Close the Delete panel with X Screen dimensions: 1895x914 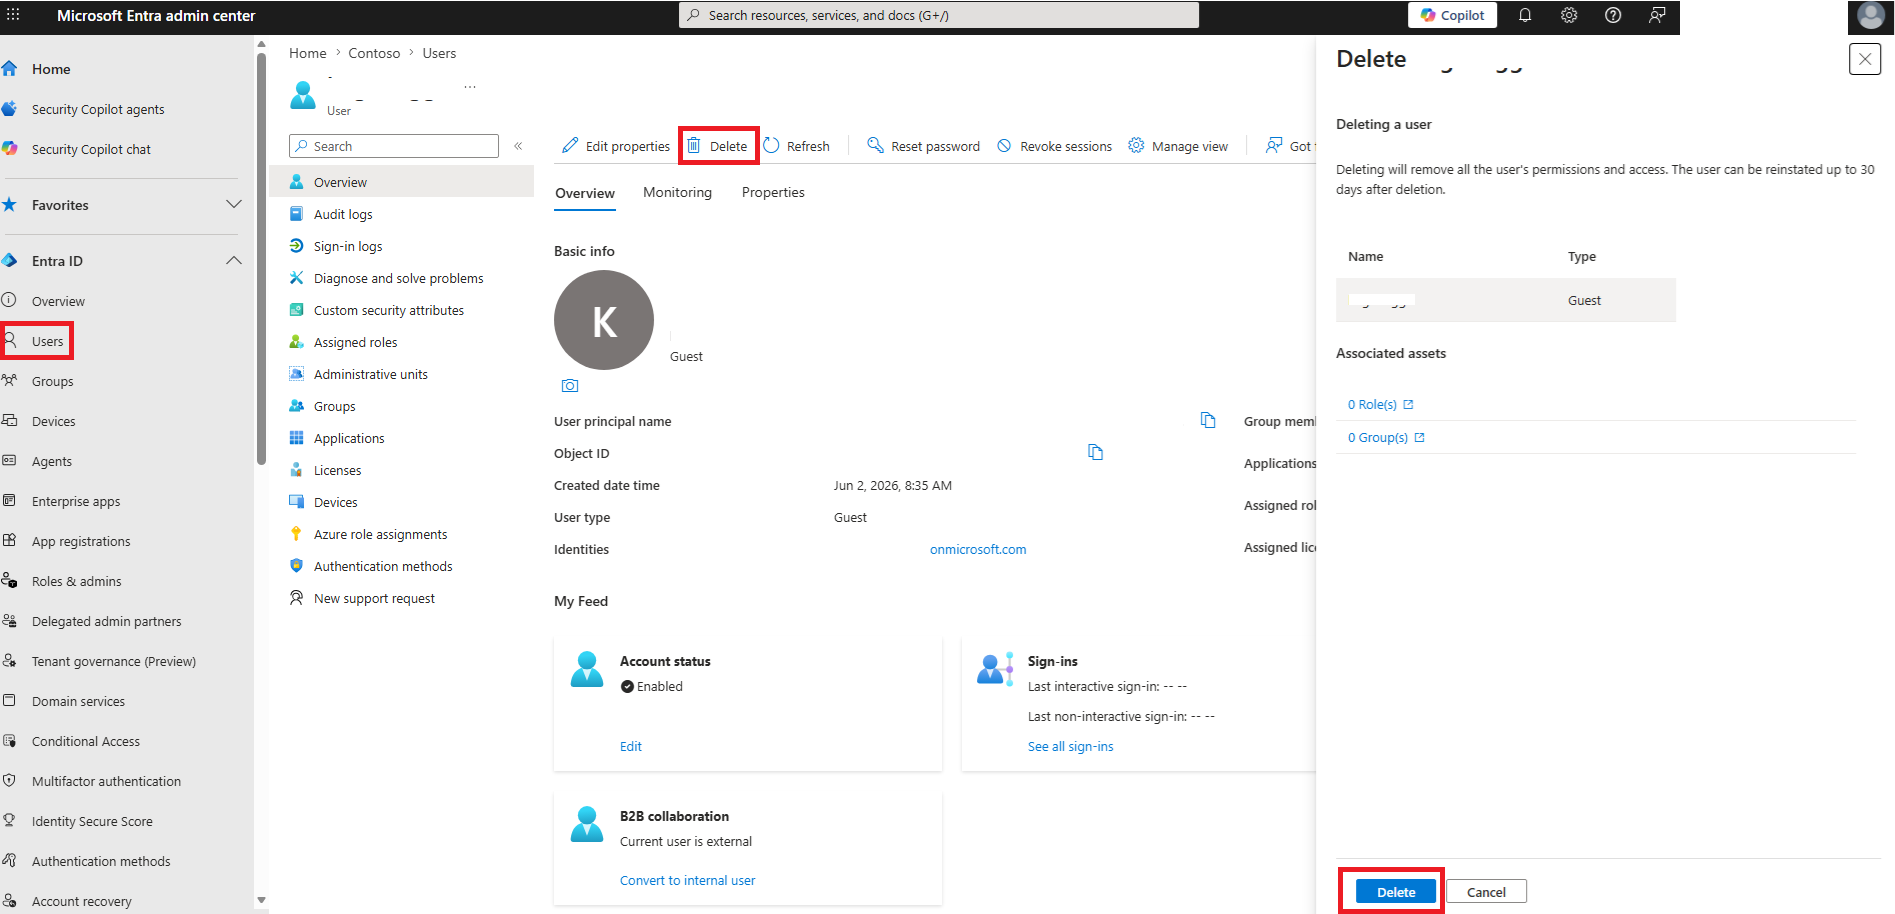pyautogui.click(x=1865, y=59)
